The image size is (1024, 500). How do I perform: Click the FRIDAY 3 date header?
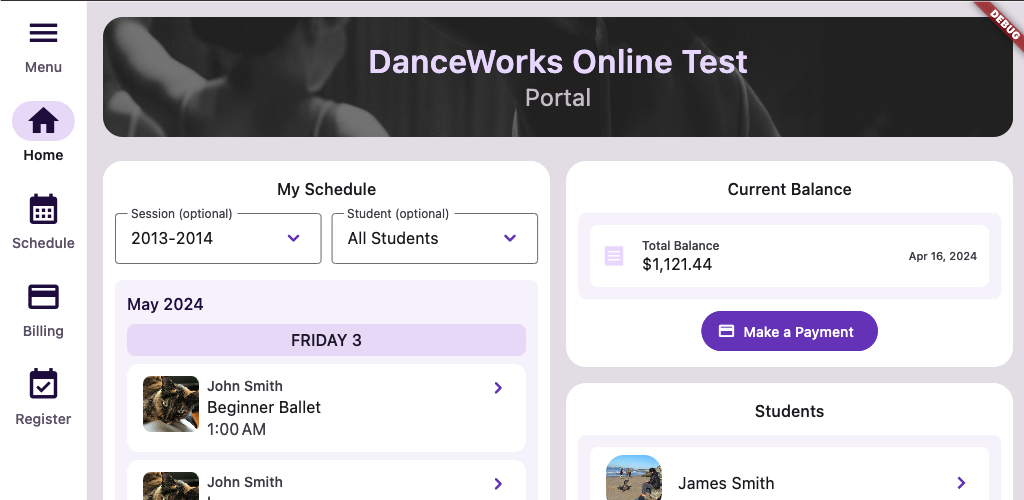click(x=327, y=340)
